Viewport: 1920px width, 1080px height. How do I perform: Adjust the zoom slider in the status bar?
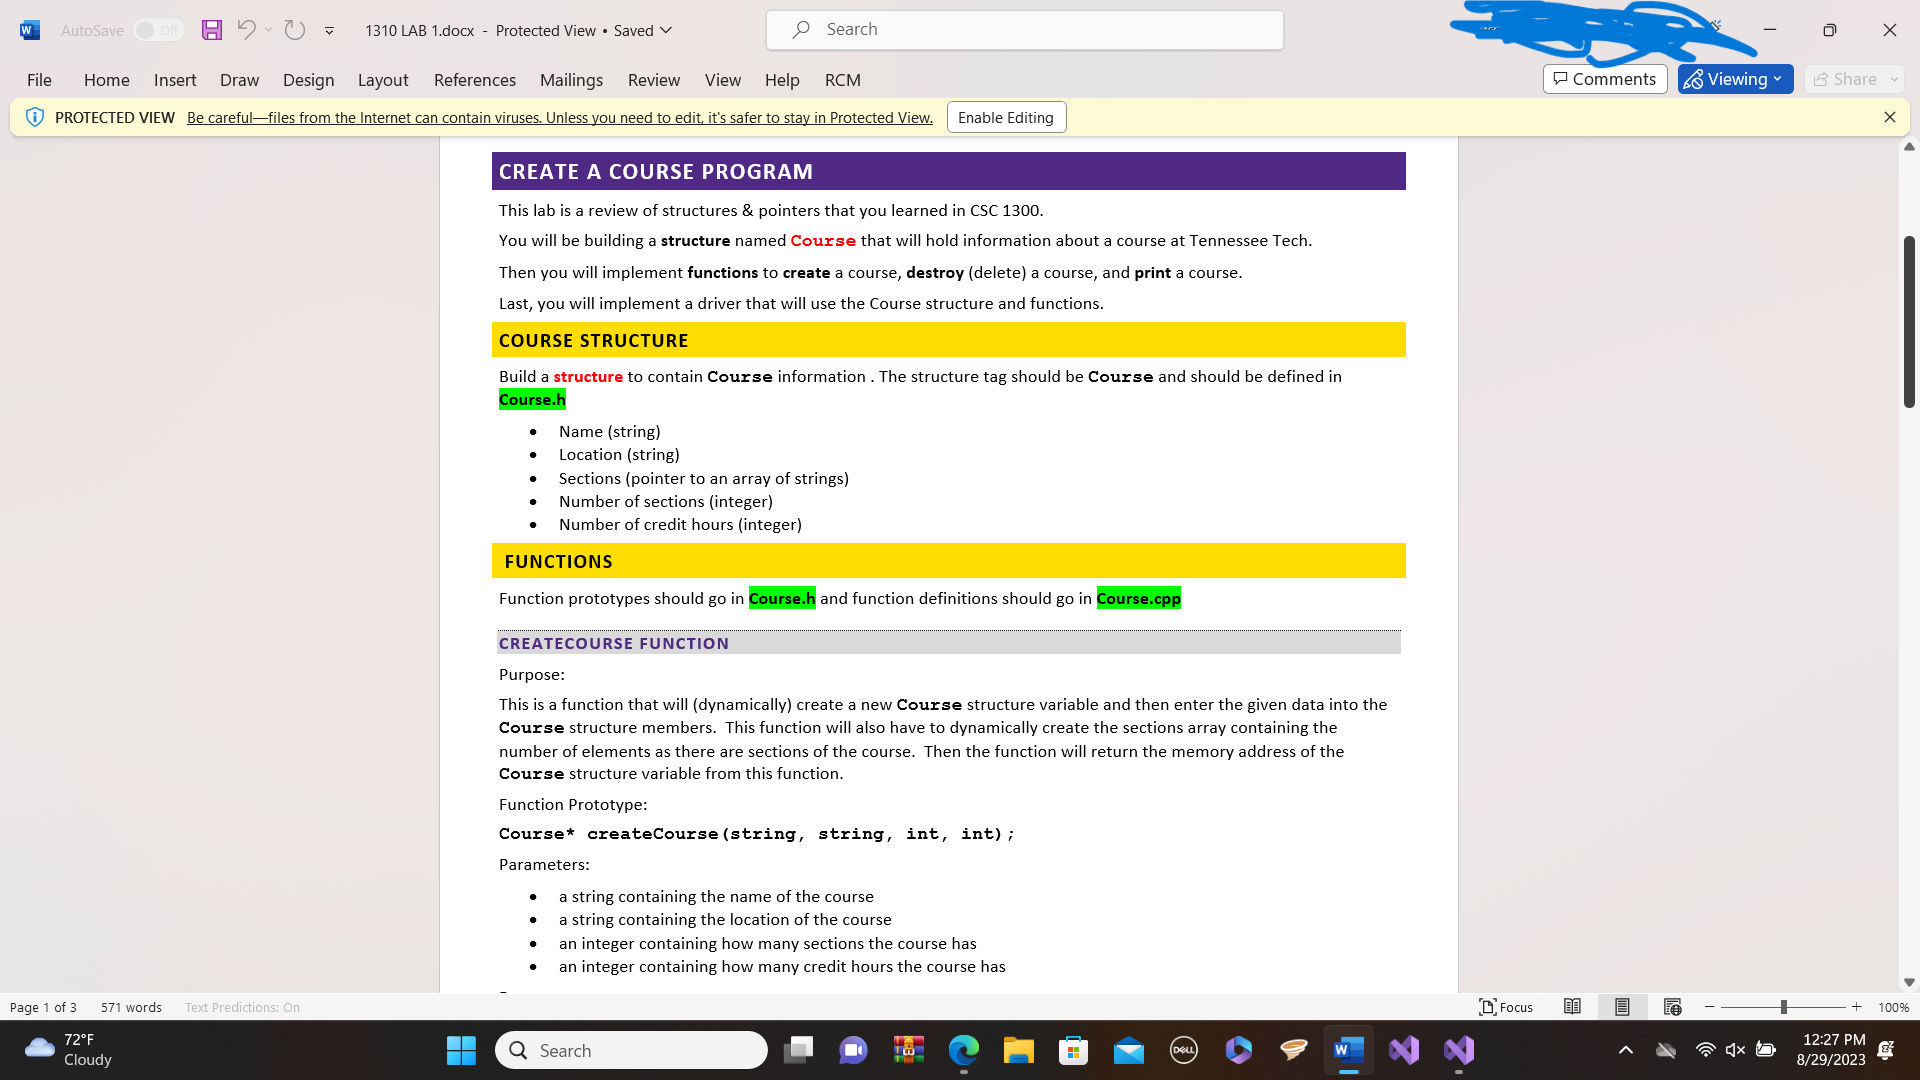(1783, 1007)
